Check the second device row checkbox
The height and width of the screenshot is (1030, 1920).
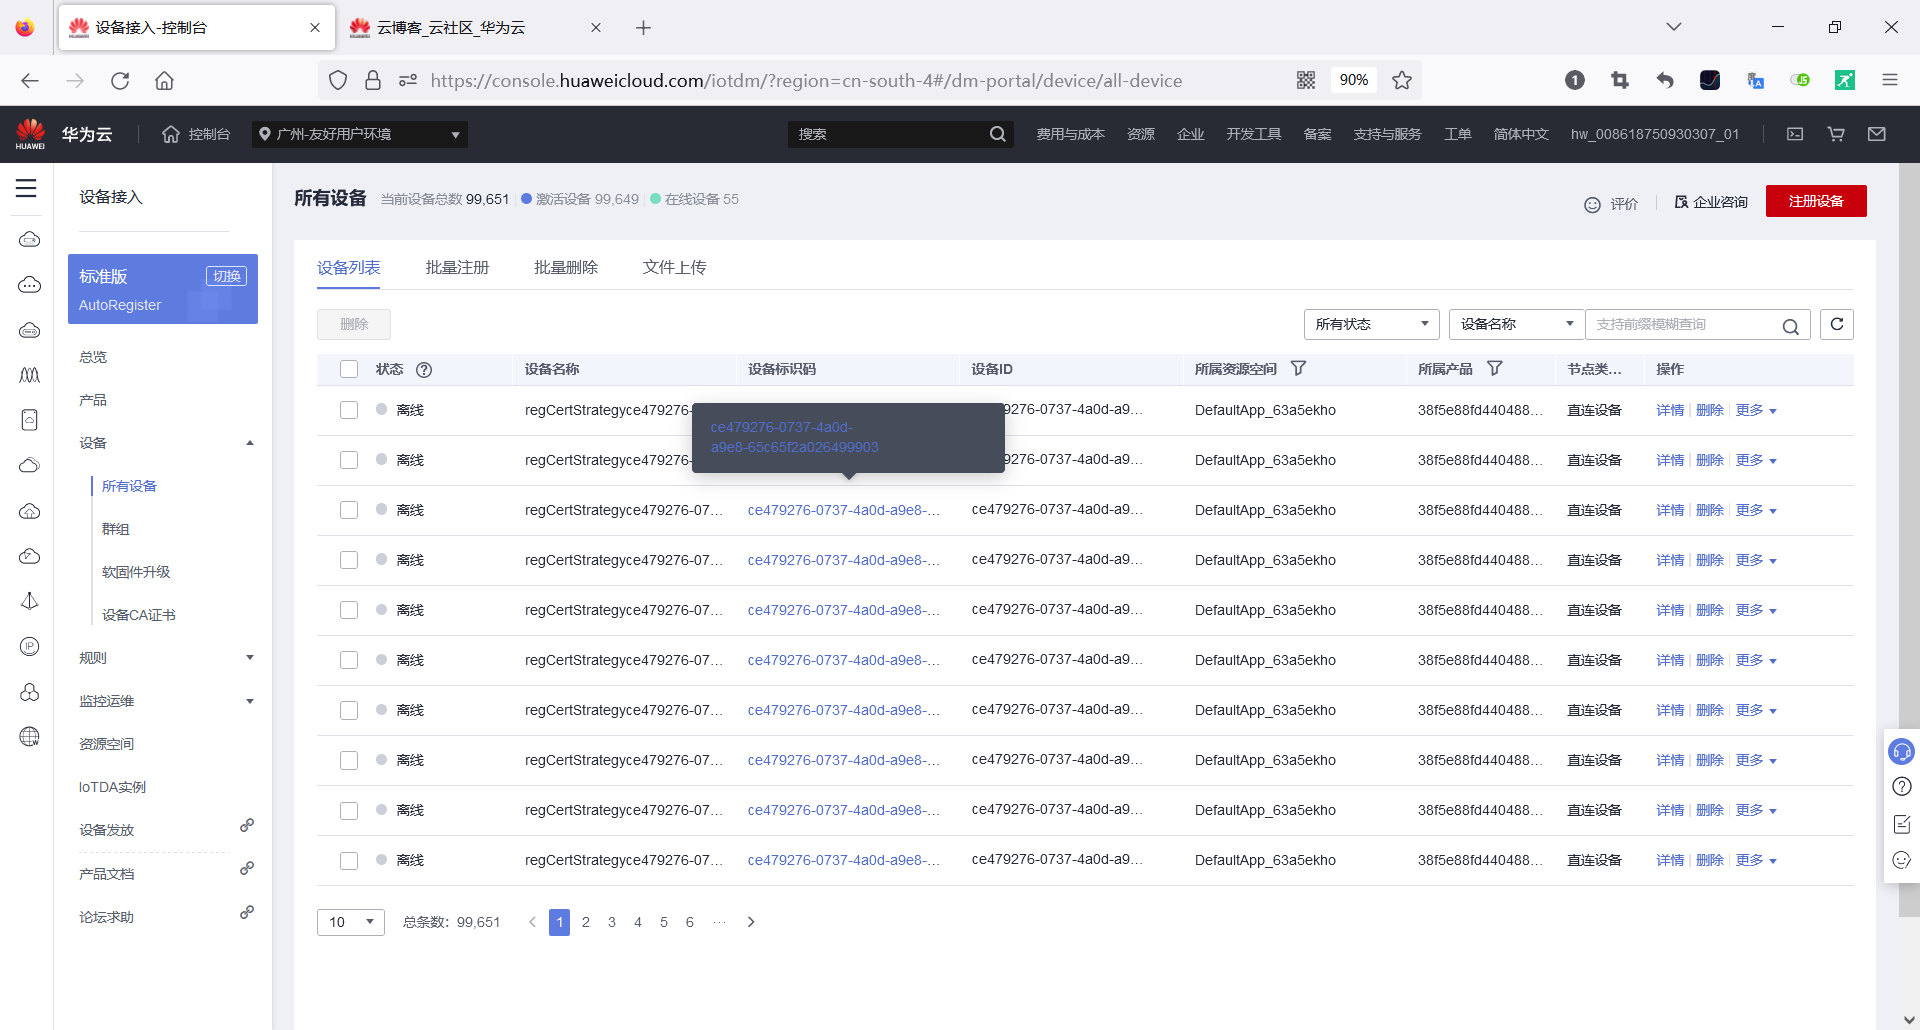[x=349, y=460]
